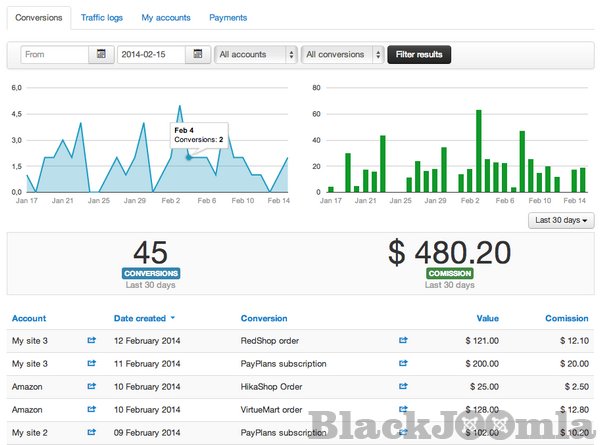Click account link icon in 11 February row

tap(92, 363)
